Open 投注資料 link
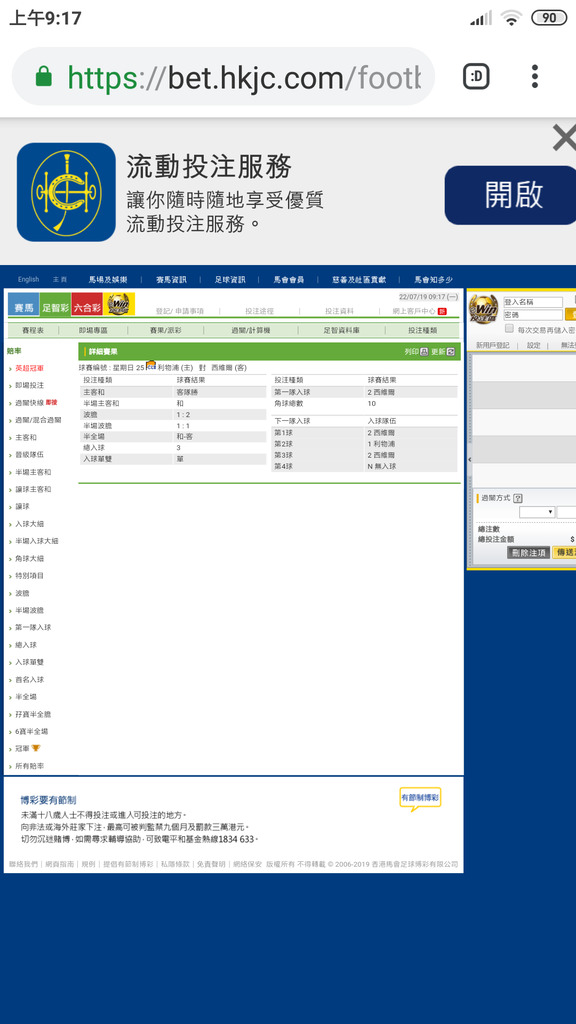 pyautogui.click(x=340, y=312)
